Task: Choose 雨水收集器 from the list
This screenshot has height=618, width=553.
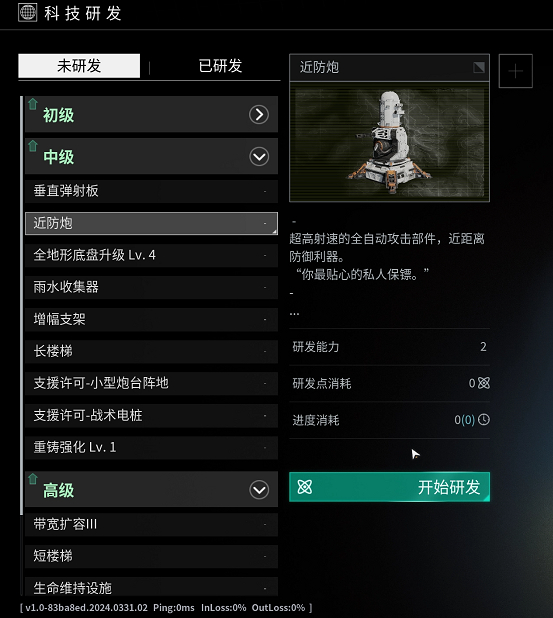Action: (x=151, y=287)
